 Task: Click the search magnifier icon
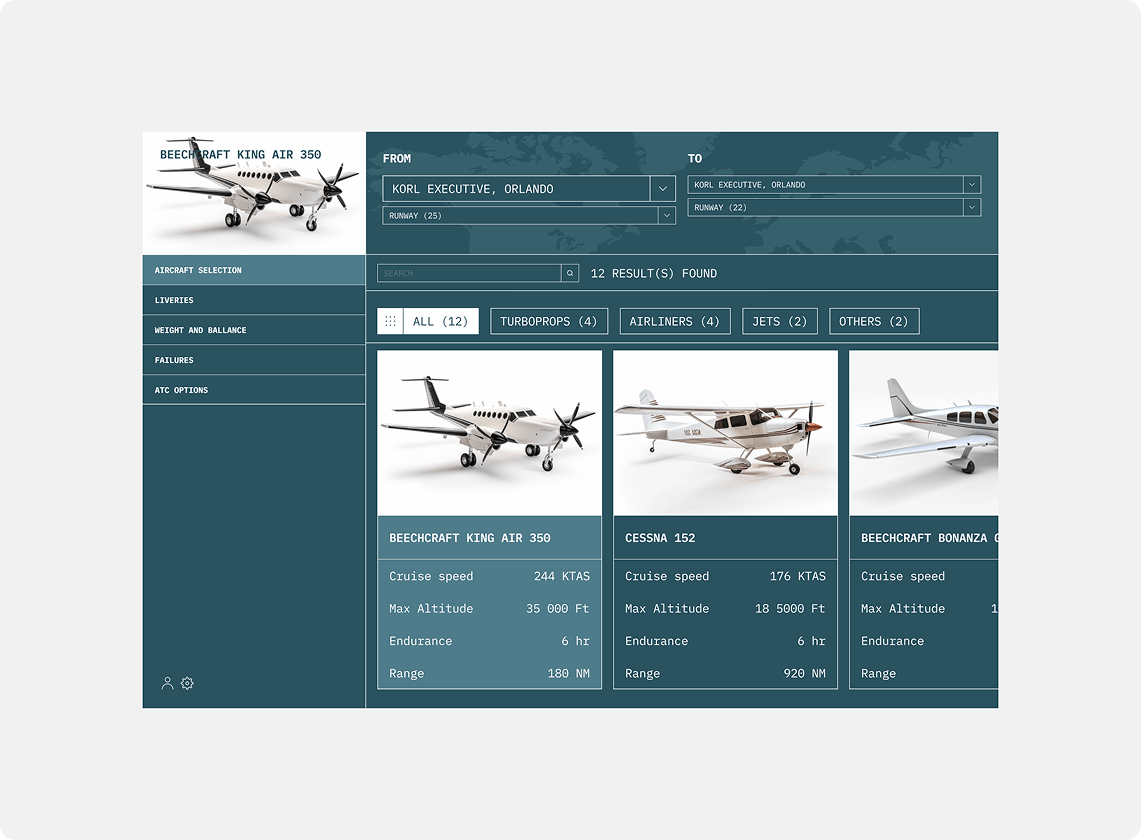tap(570, 273)
